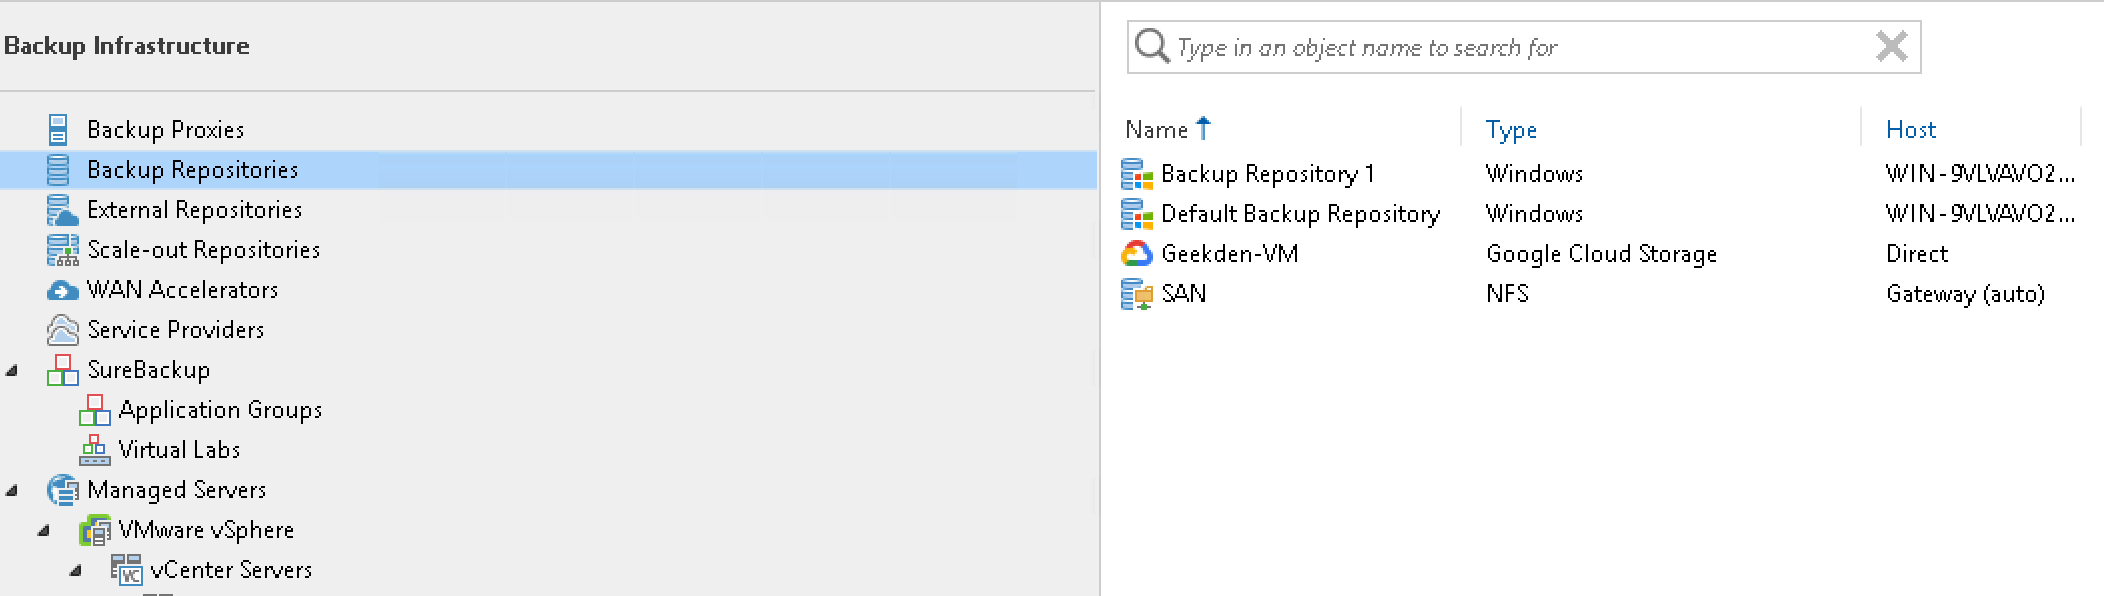Click the Virtual Labs icon
This screenshot has height=596, width=2104.
point(94,450)
